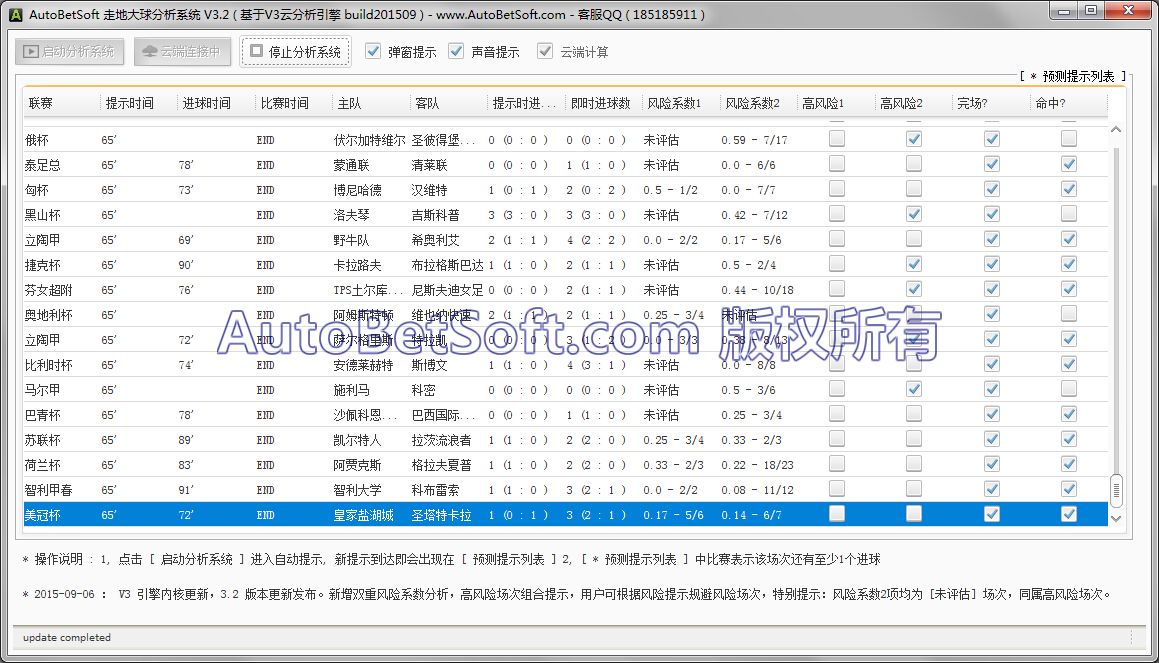Select the 匈杯 league cell
Screen dimensions: 1159x663
point(37,190)
